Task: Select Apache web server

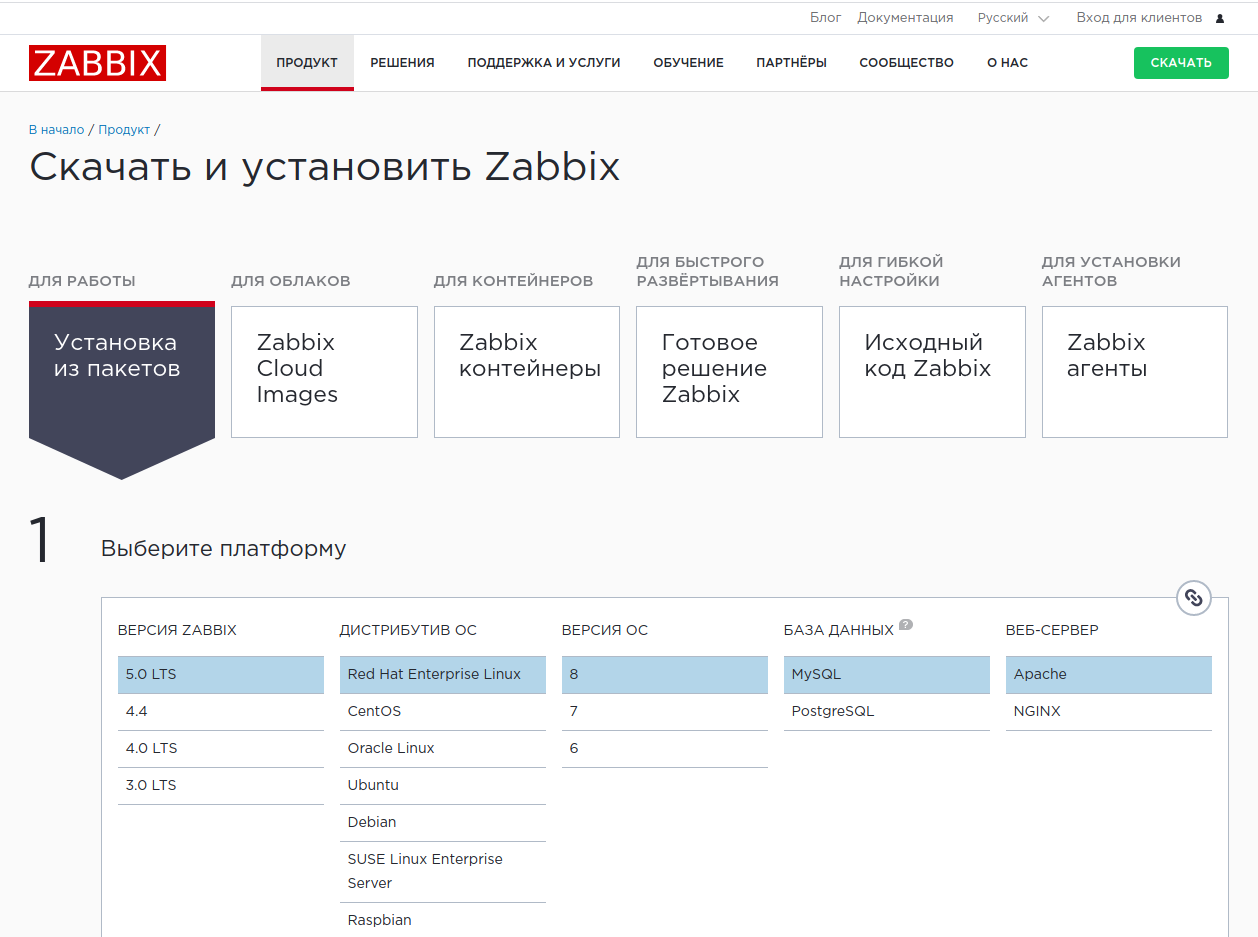Action: click(1109, 674)
